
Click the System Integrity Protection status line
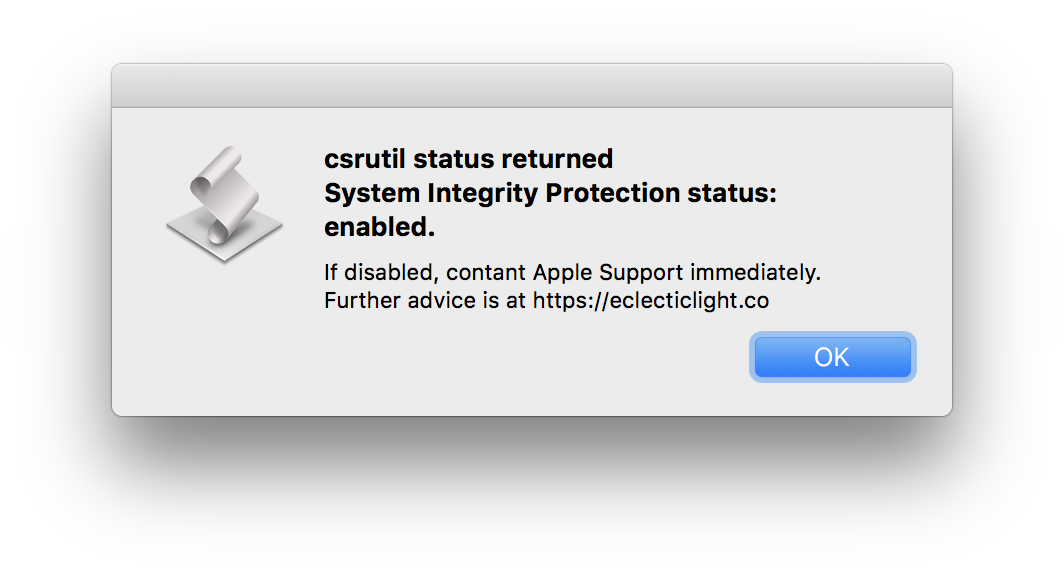[x=550, y=192]
